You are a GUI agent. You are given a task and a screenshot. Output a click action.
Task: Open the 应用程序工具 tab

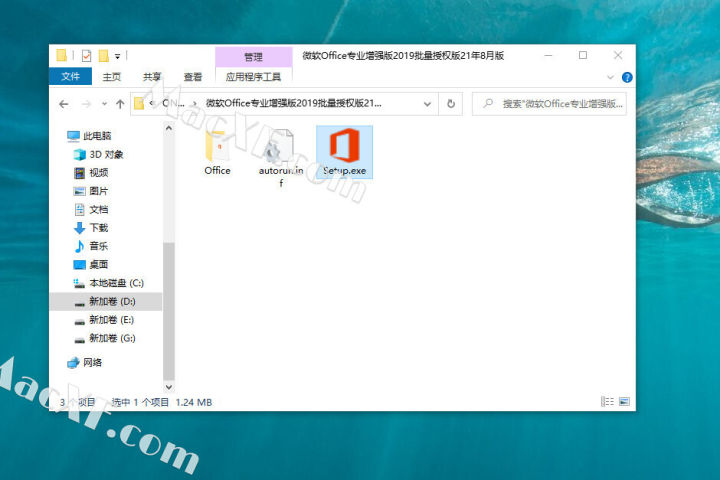point(253,77)
